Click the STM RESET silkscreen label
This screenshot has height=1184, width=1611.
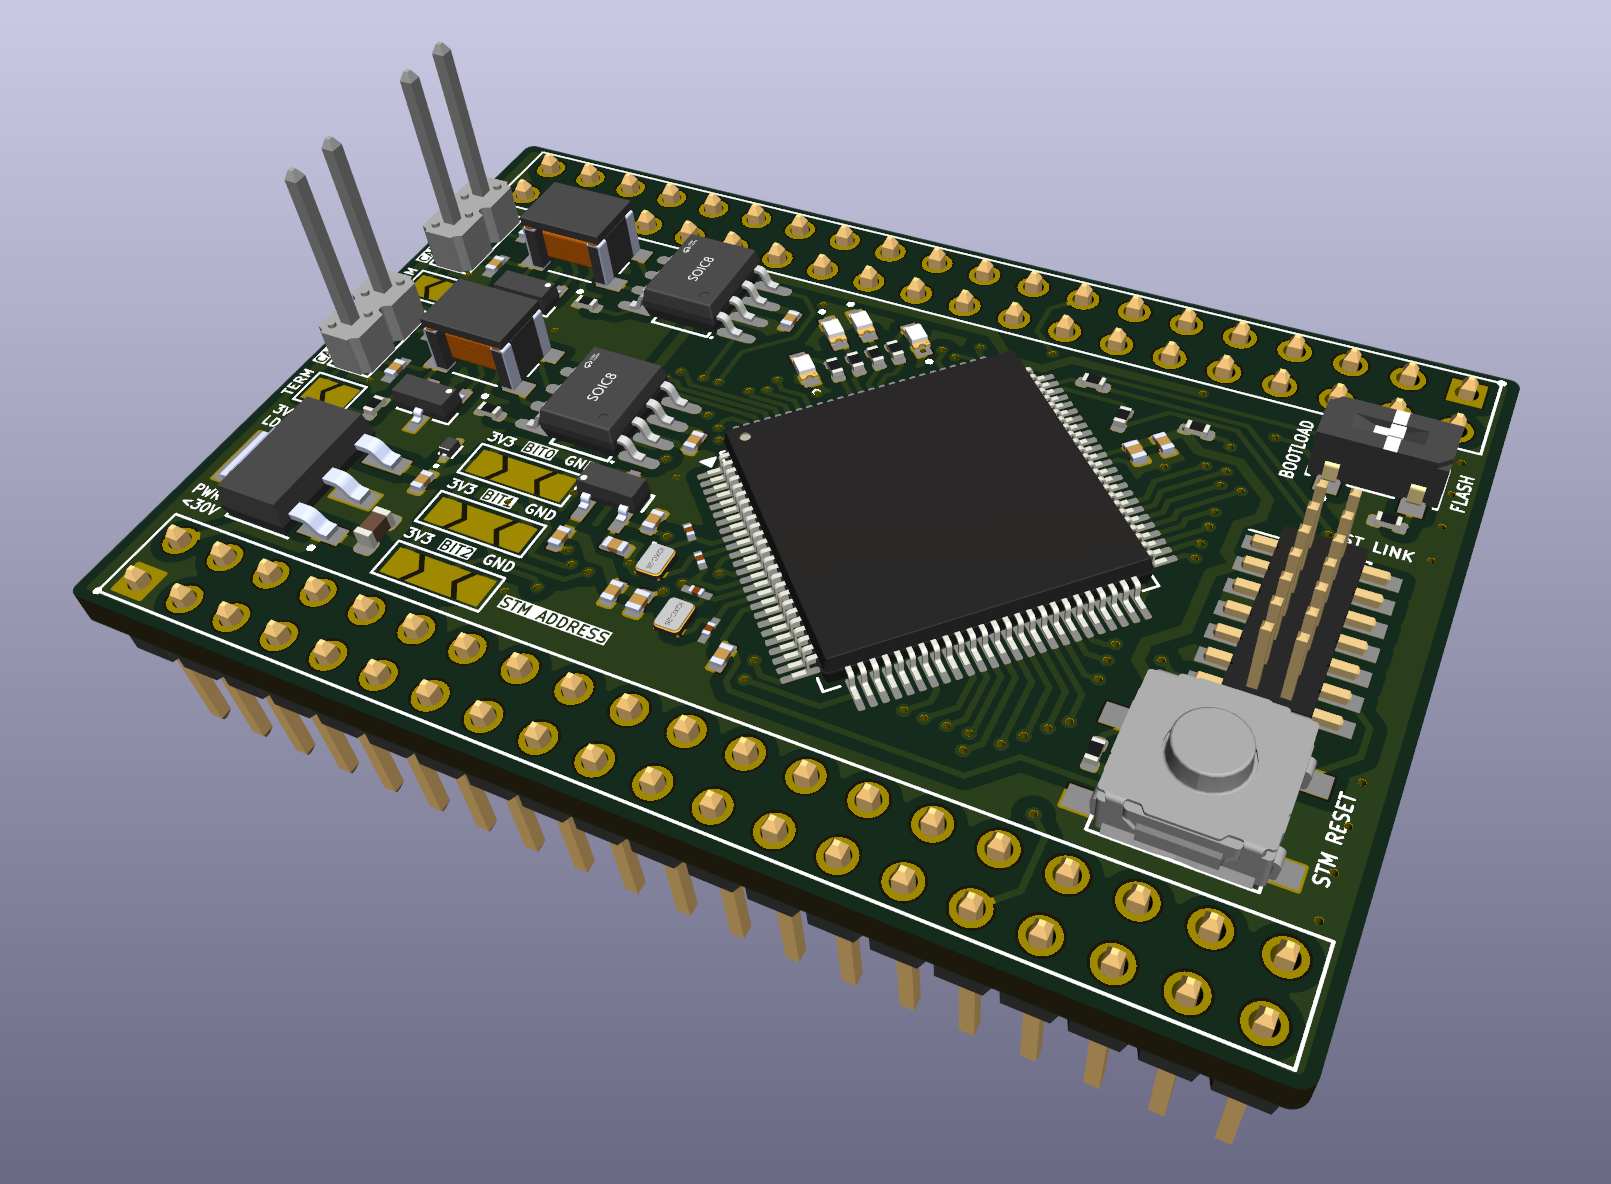click(x=1336, y=840)
